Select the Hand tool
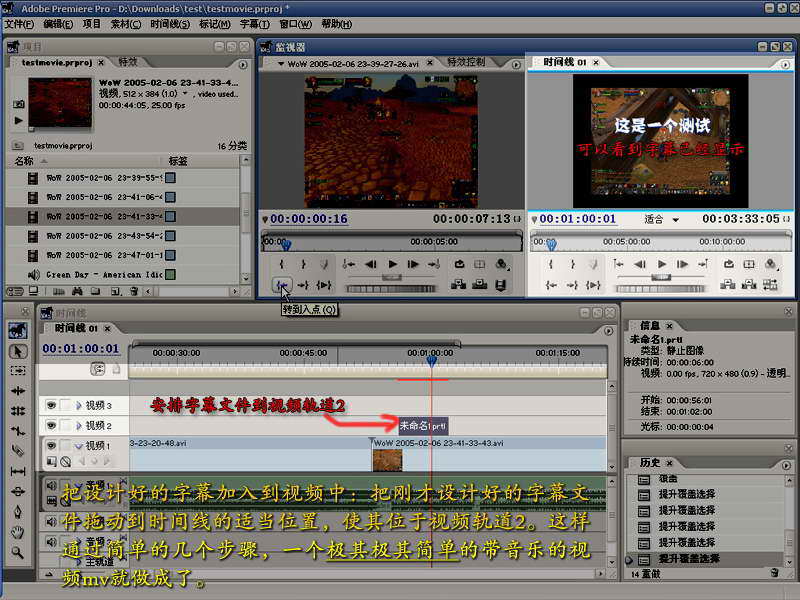This screenshot has width=800, height=600. (x=18, y=532)
